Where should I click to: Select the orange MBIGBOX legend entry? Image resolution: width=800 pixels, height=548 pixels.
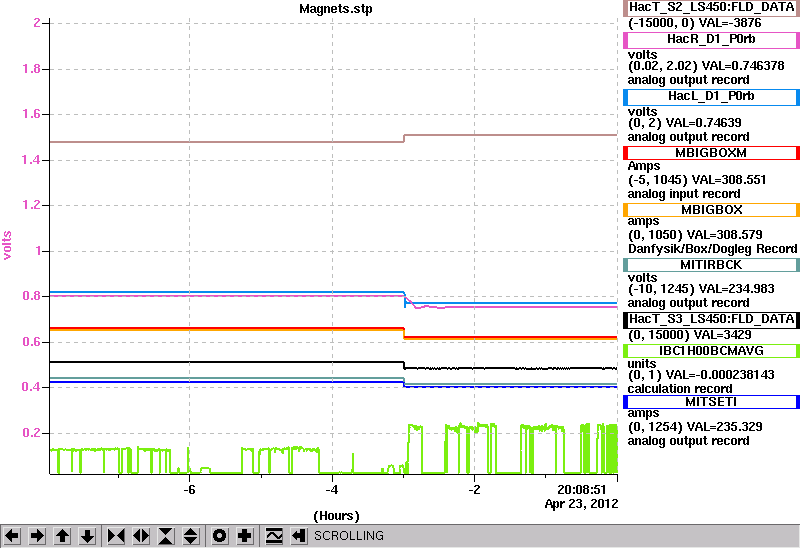711,210
